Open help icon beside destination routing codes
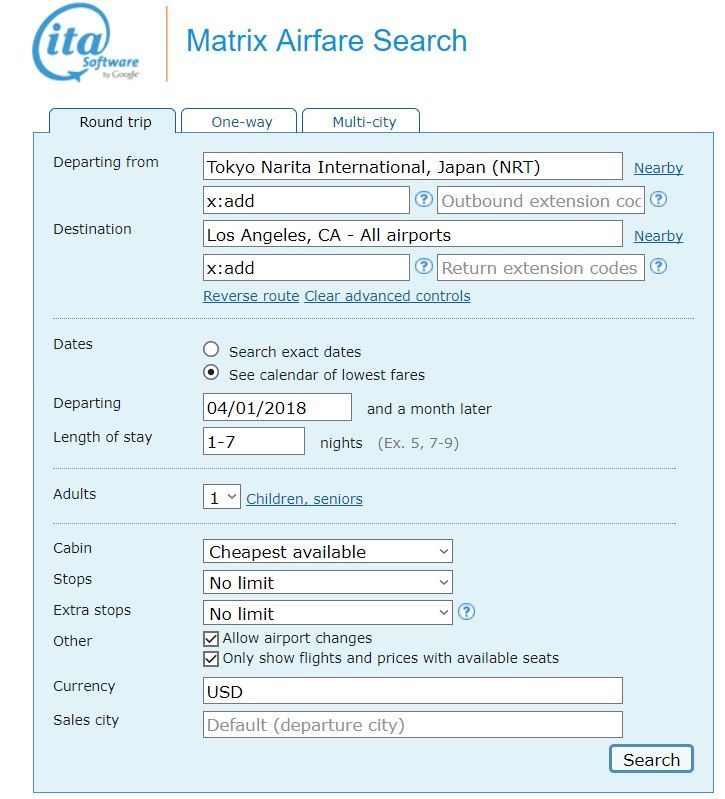Image resolution: width=725 pixels, height=799 pixels. [x=424, y=267]
